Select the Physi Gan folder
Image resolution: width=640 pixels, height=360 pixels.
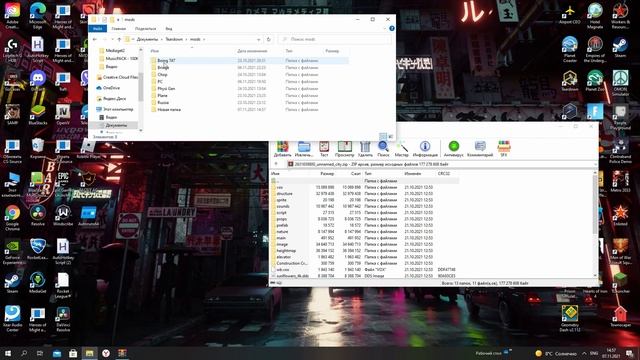[166, 89]
